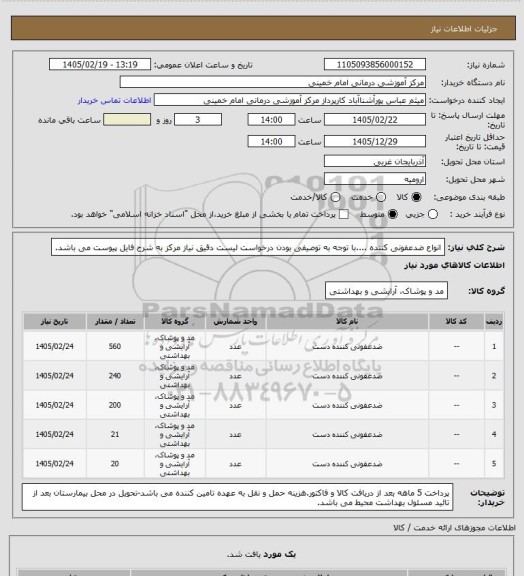Click the date 1405/02/24 in row 2

coord(54,376)
